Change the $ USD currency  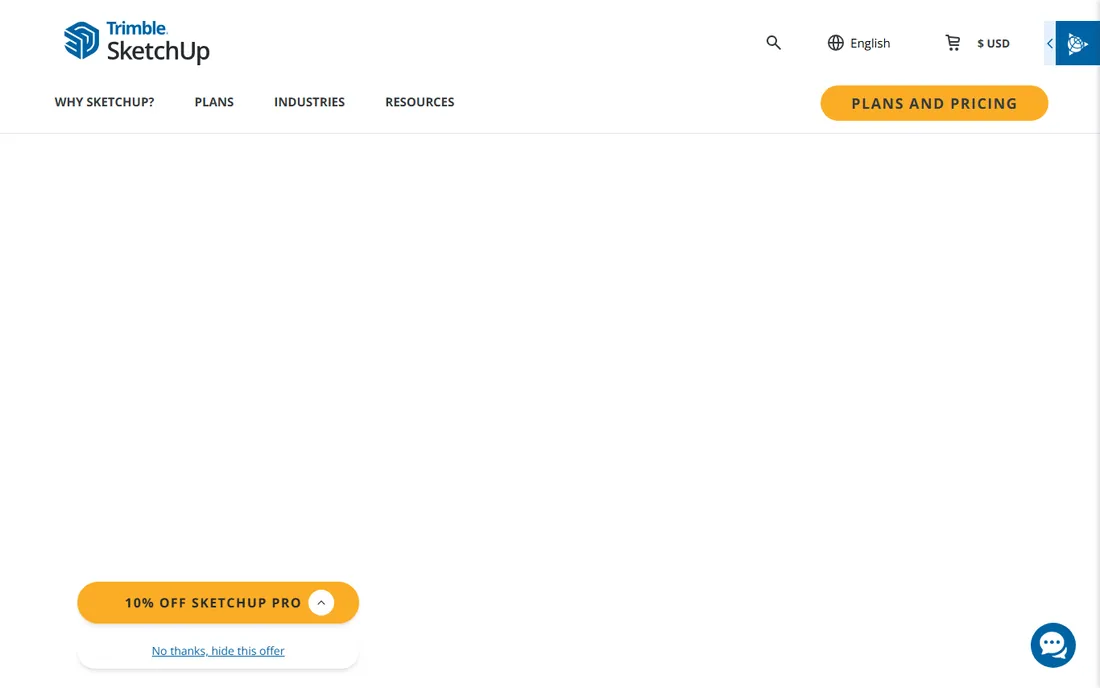click(x=993, y=43)
